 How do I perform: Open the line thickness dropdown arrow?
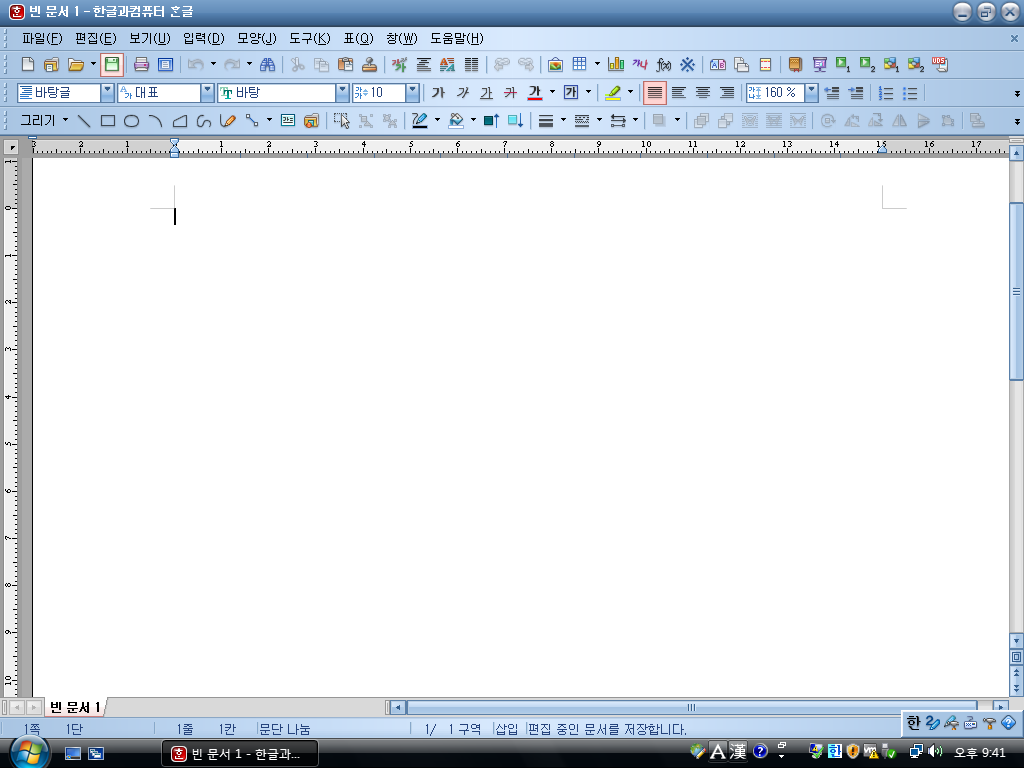[563, 120]
